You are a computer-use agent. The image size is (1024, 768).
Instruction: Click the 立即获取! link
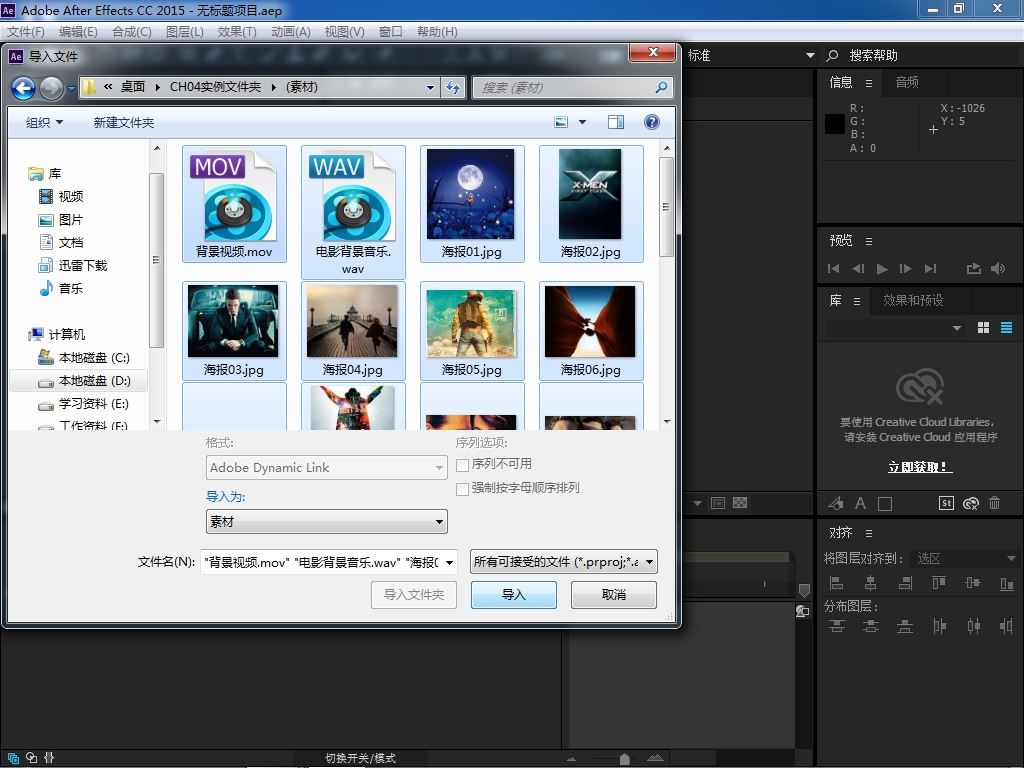pos(920,467)
